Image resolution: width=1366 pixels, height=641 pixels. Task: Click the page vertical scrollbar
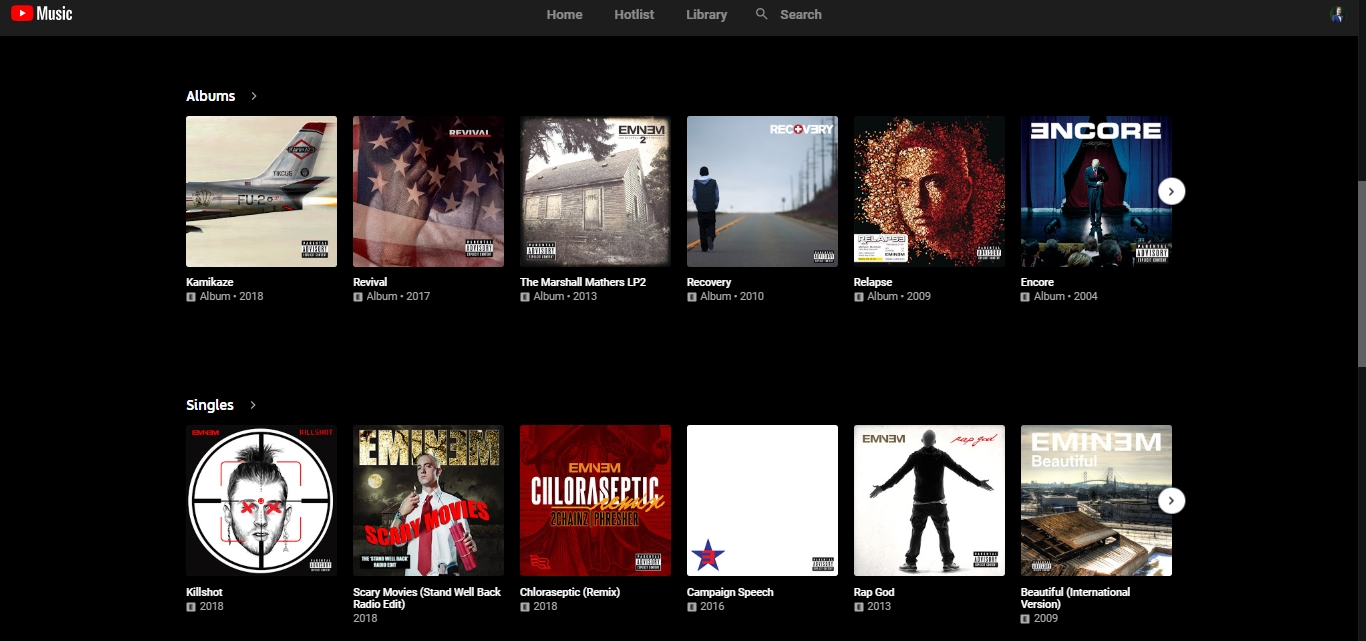tap(1360, 270)
